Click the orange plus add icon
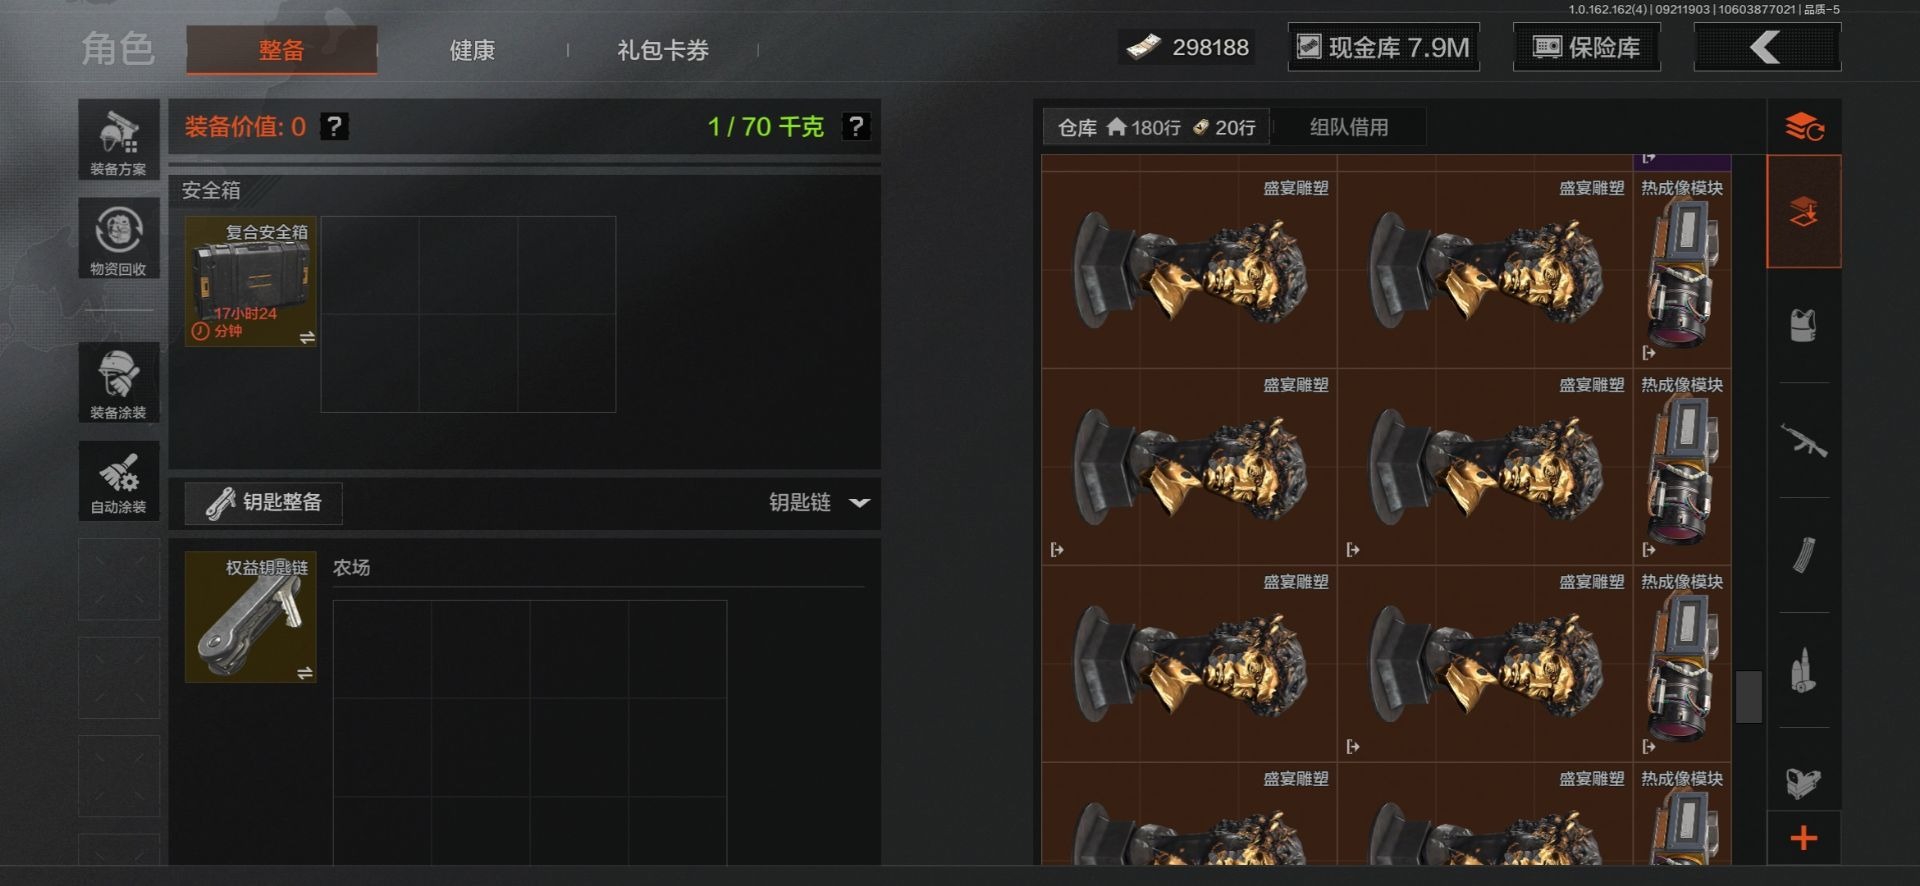 pyautogui.click(x=1803, y=838)
